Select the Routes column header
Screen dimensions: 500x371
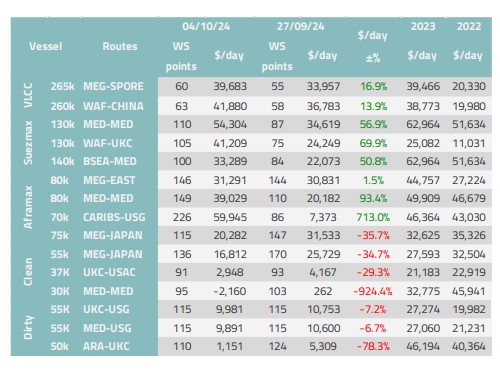[120, 46]
